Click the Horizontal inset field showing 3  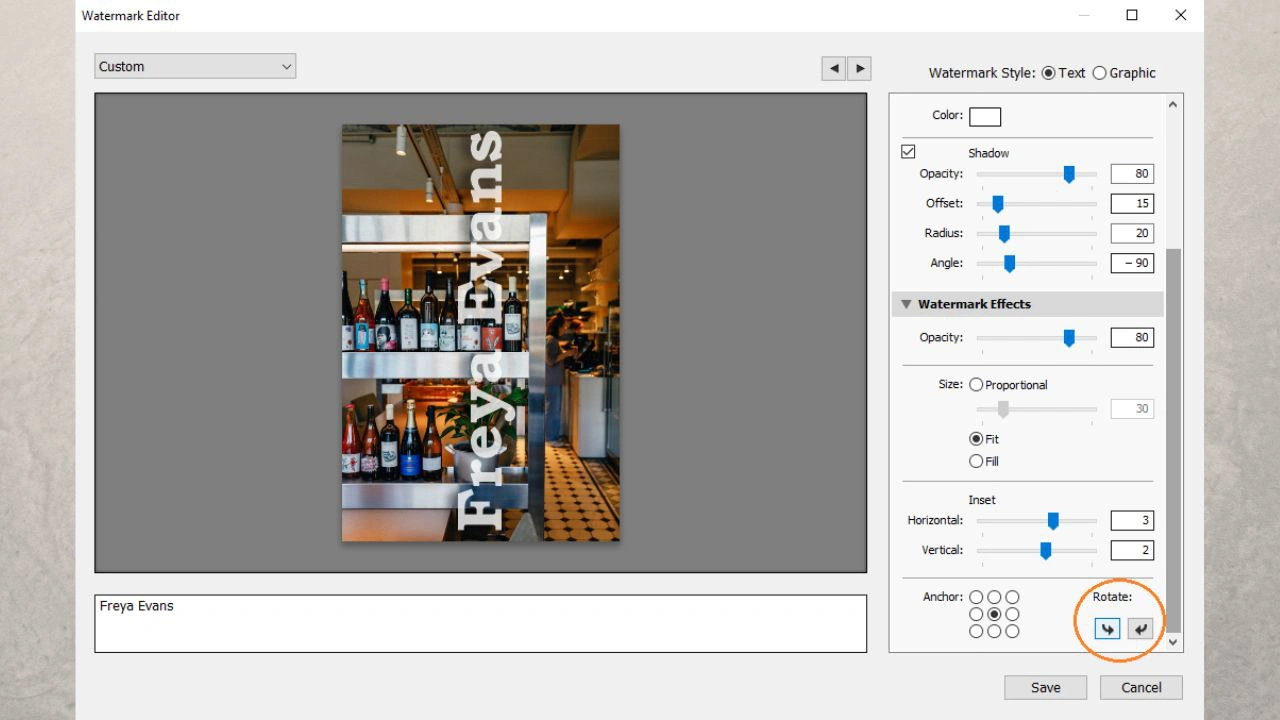click(1132, 520)
